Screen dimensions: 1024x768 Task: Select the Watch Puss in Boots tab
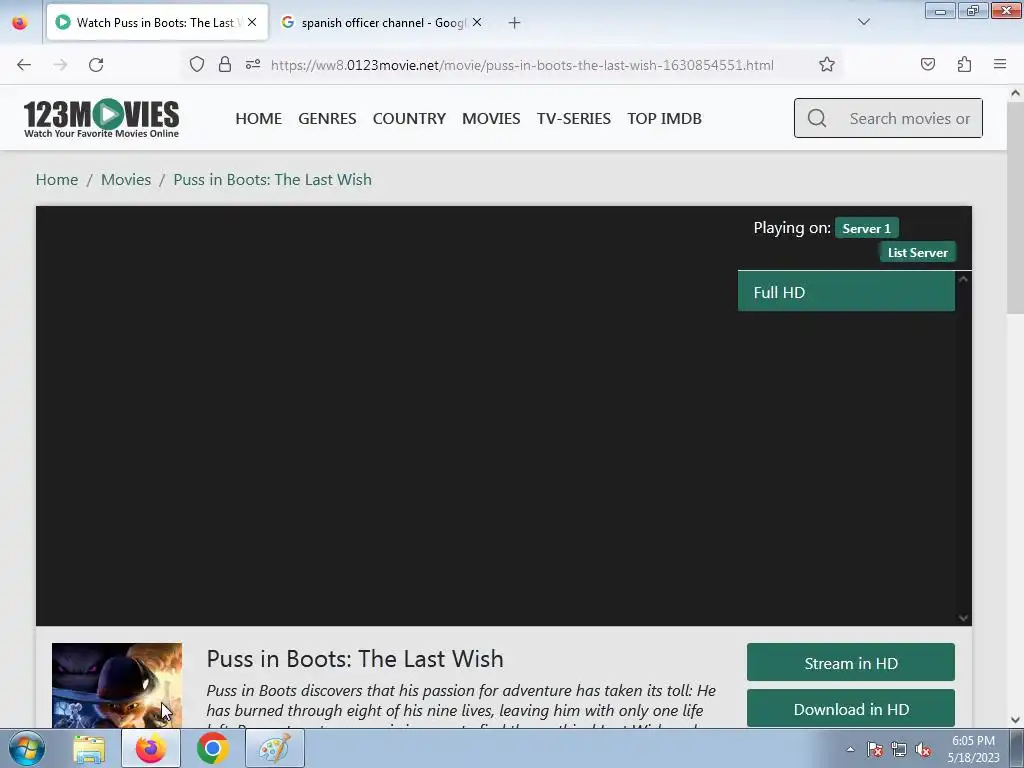tap(157, 23)
